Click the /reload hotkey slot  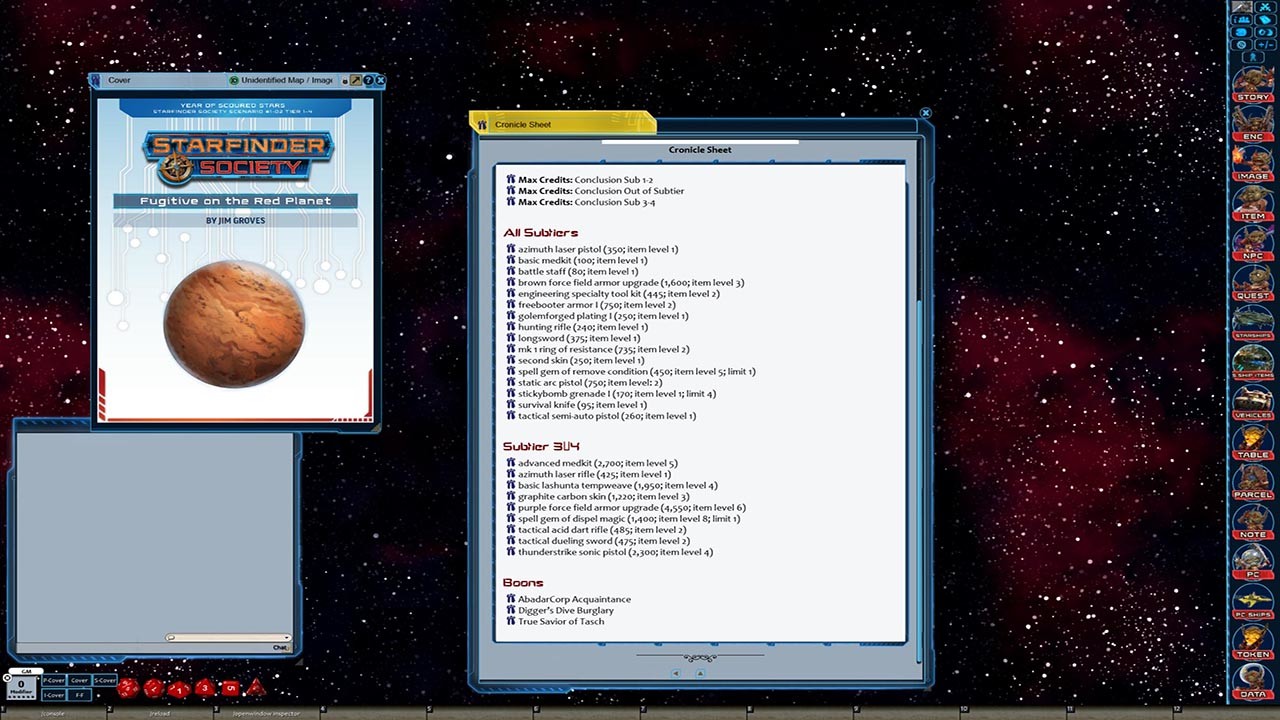point(160,713)
